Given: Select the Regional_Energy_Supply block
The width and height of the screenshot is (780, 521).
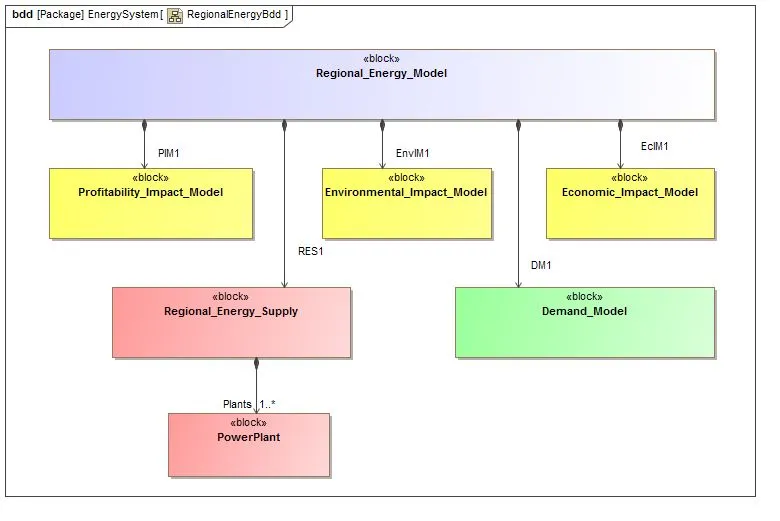Looking at the screenshot, I should [231, 322].
